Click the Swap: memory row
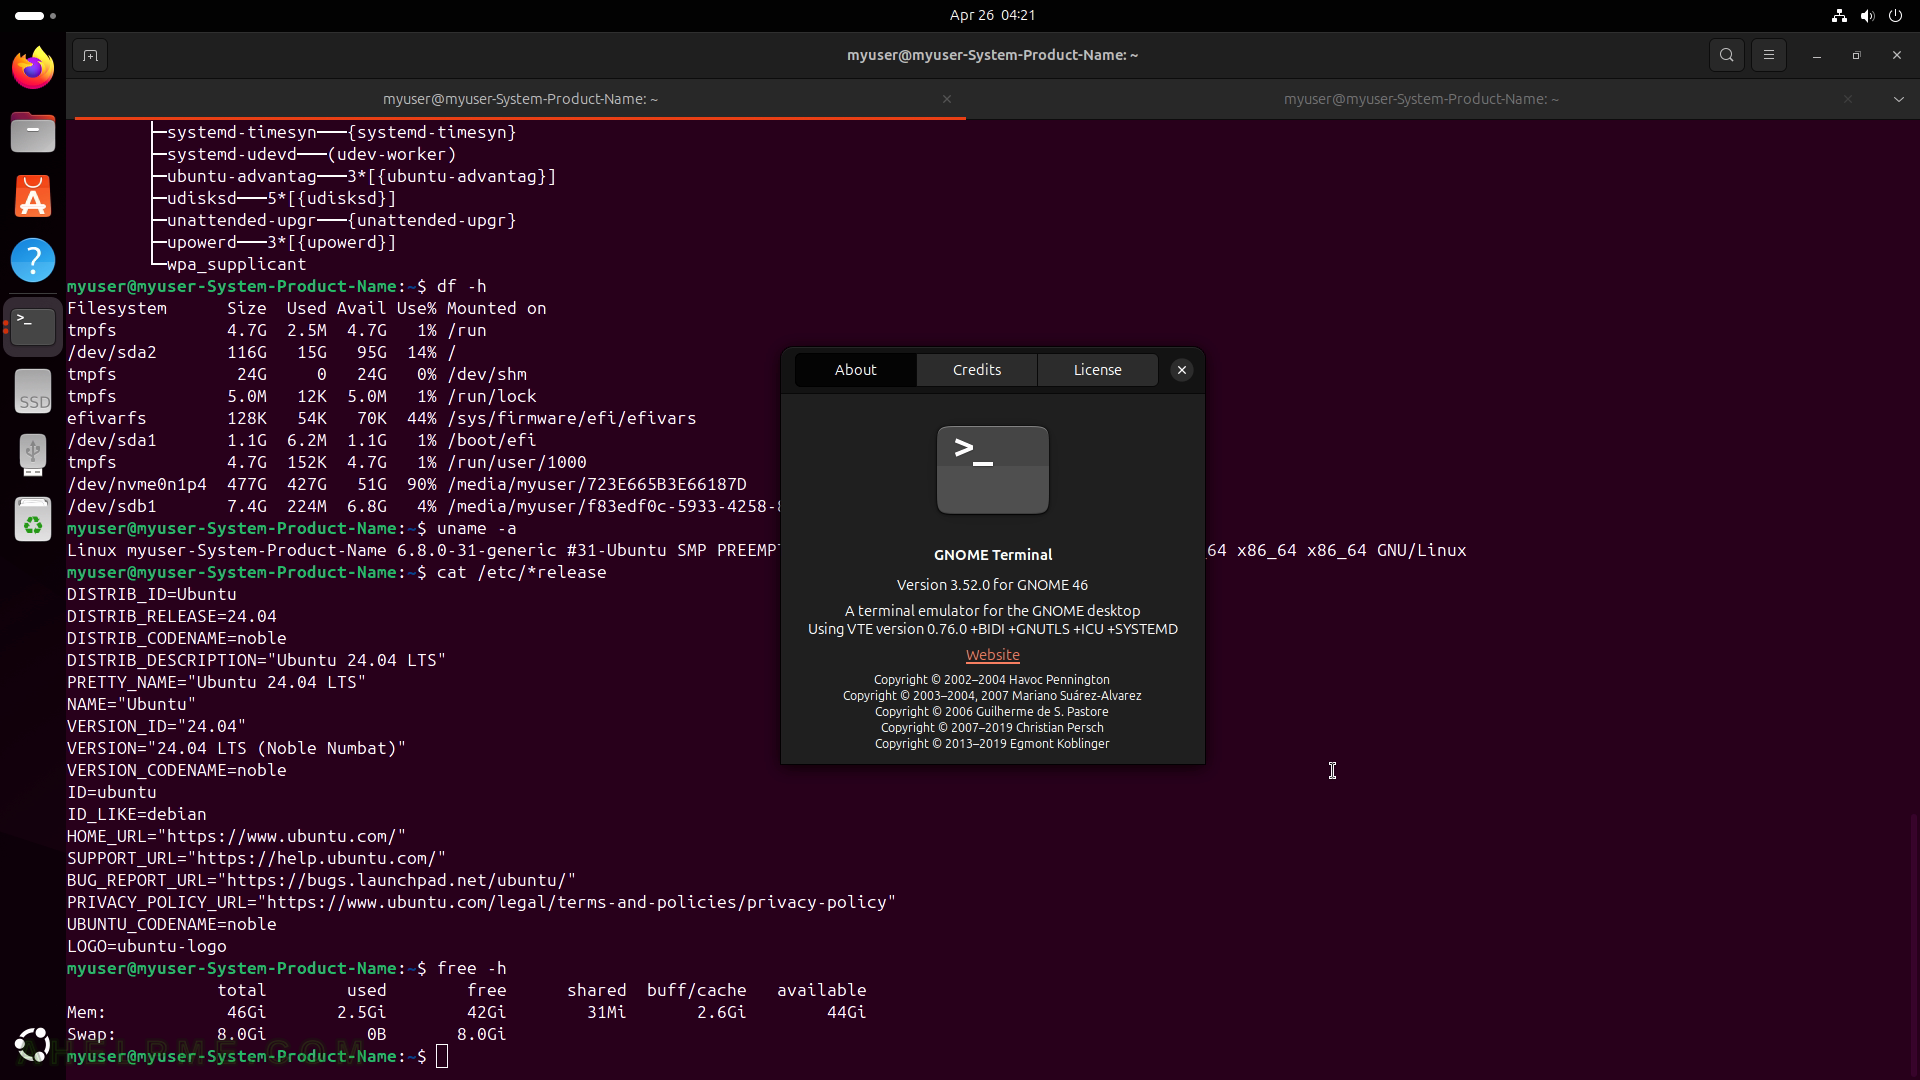Image resolution: width=1920 pixels, height=1080 pixels. tap(287, 1034)
